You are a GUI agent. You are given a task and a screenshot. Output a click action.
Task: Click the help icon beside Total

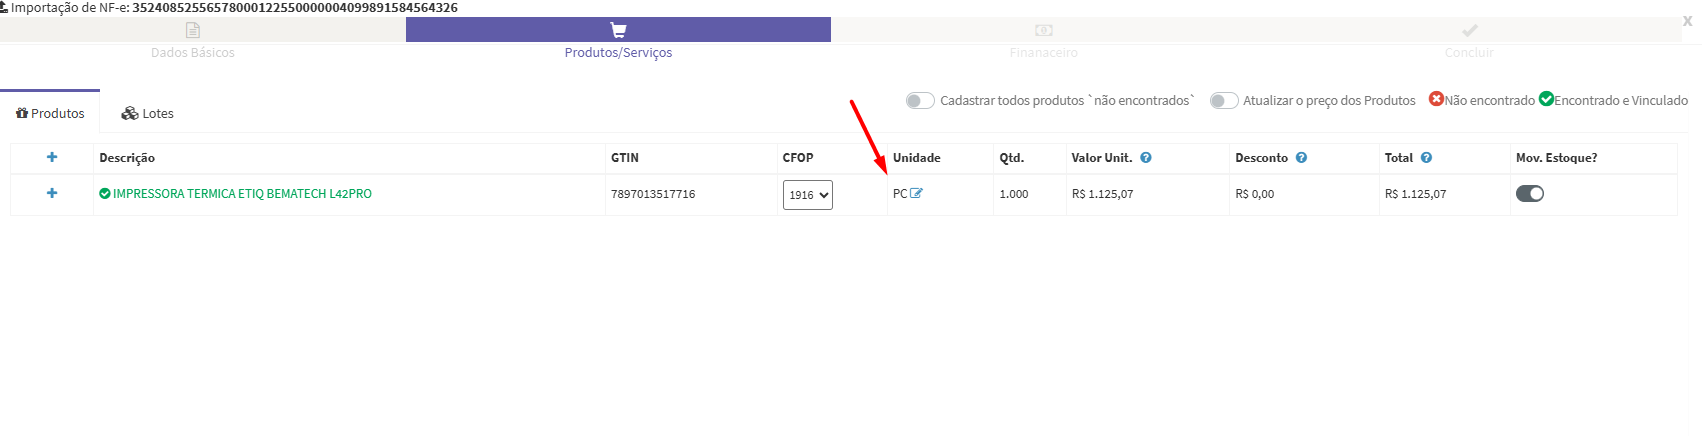click(1426, 158)
